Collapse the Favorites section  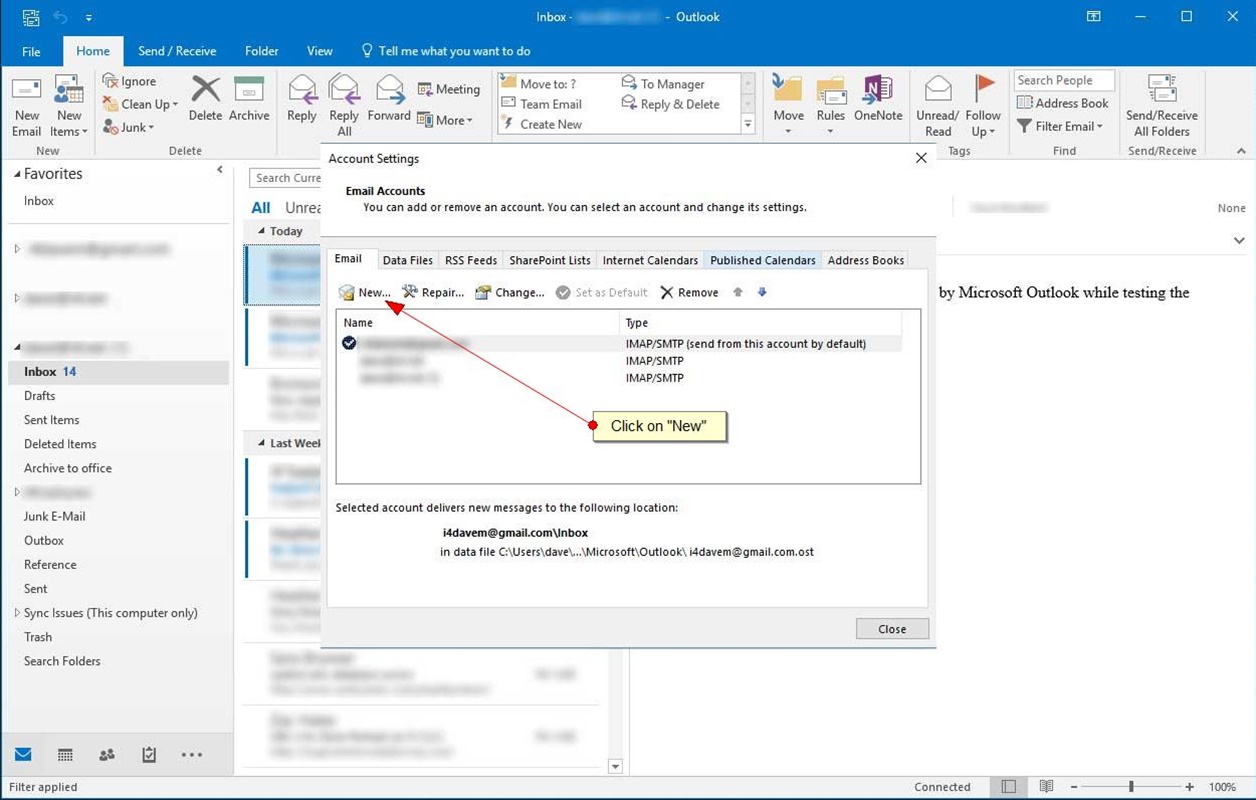17,174
